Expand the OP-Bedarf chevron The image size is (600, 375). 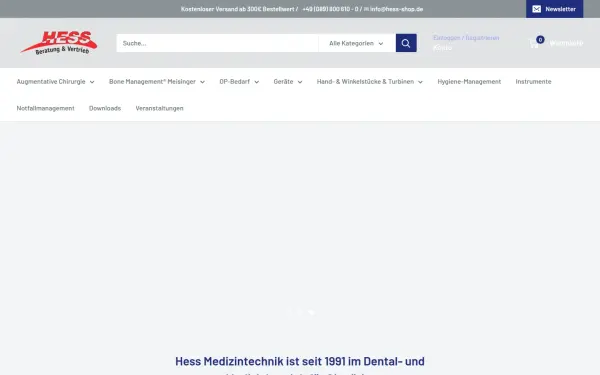point(256,82)
